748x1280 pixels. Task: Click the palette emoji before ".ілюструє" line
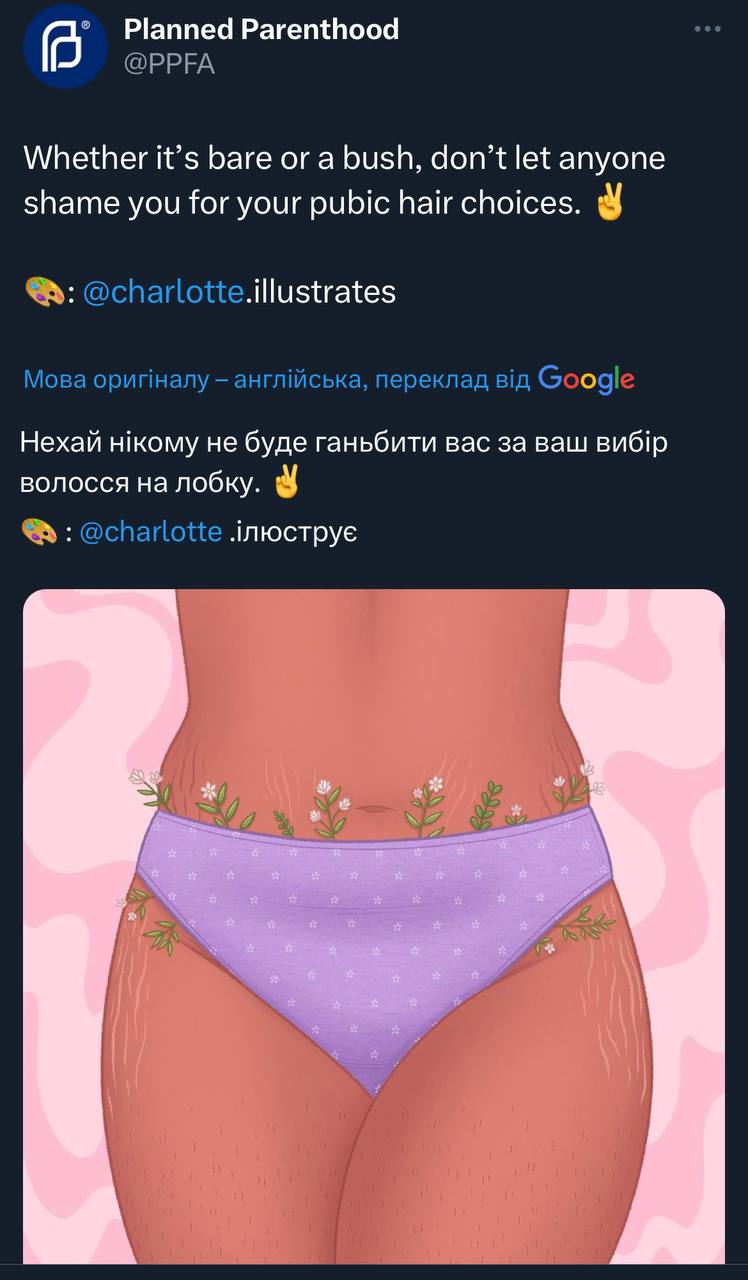(39, 531)
